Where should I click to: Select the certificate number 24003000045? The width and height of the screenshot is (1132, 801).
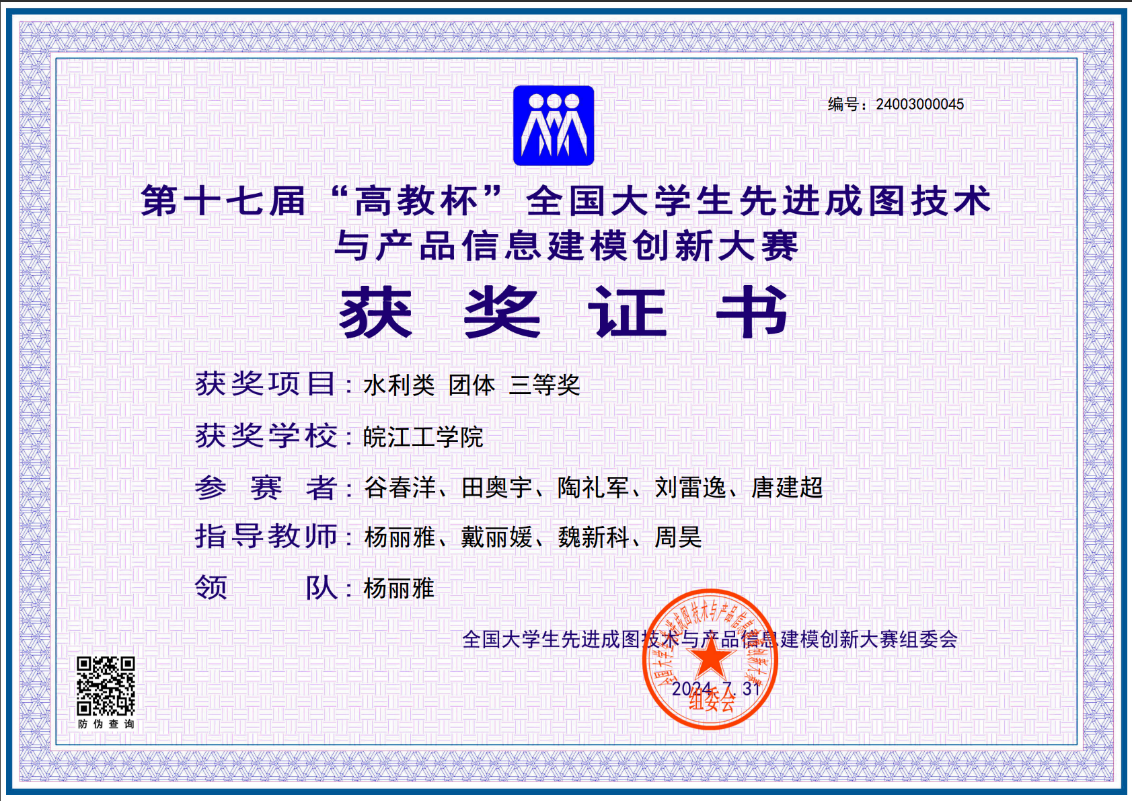click(920, 103)
